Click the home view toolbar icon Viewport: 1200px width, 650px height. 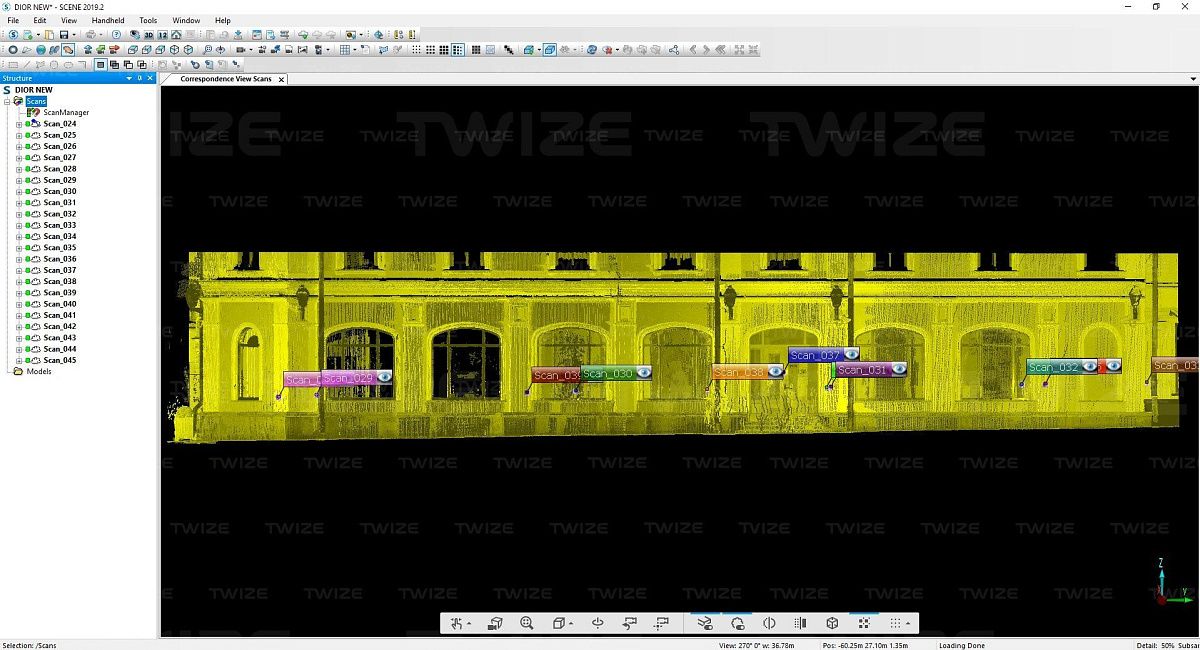tap(176, 35)
